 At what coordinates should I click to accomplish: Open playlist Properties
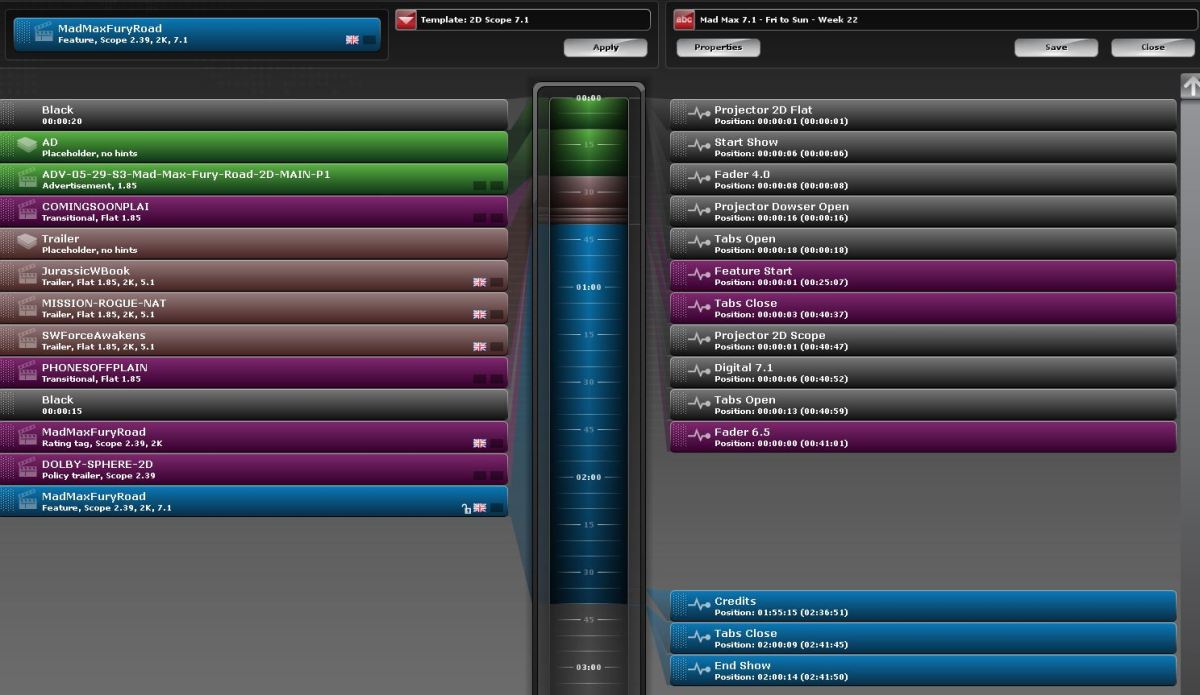point(717,48)
